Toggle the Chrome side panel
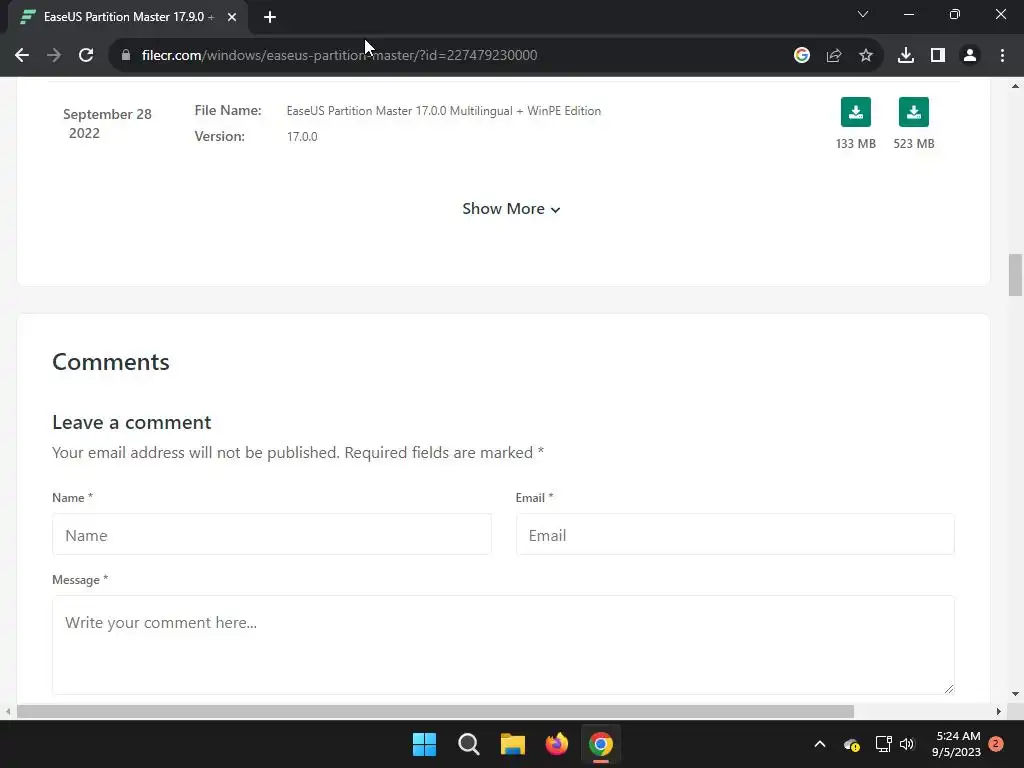This screenshot has width=1024, height=768. tap(938, 56)
